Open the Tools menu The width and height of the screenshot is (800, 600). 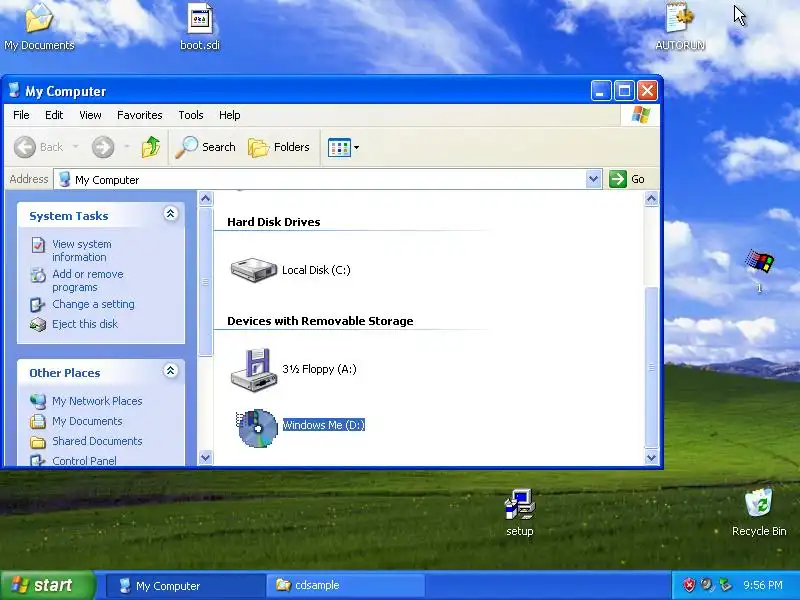coord(191,115)
